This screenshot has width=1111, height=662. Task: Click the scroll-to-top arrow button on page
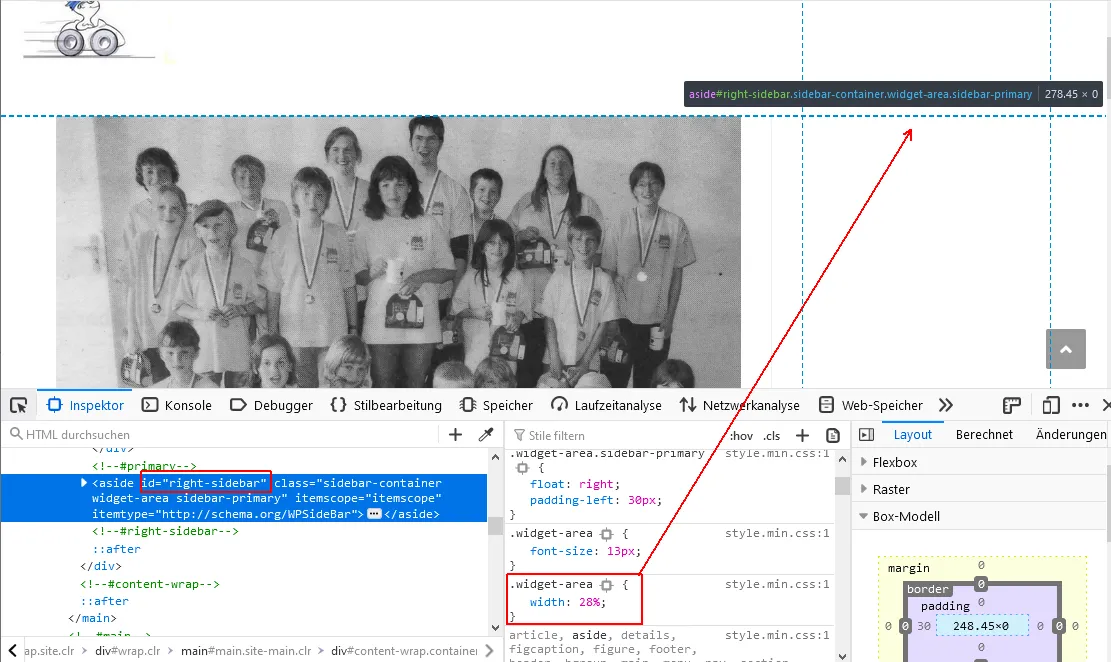coord(1066,349)
